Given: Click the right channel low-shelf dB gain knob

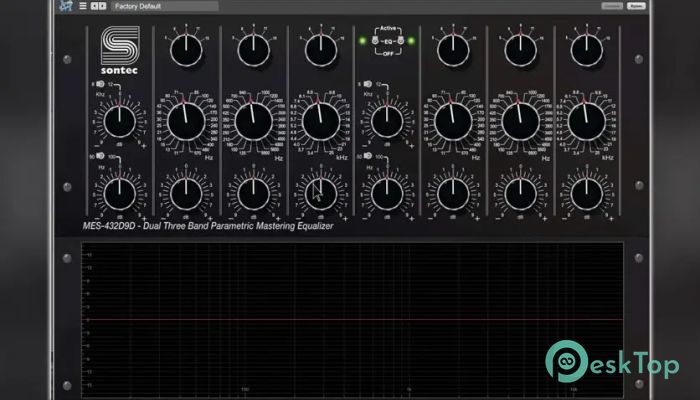Looking at the screenshot, I should point(386,190).
